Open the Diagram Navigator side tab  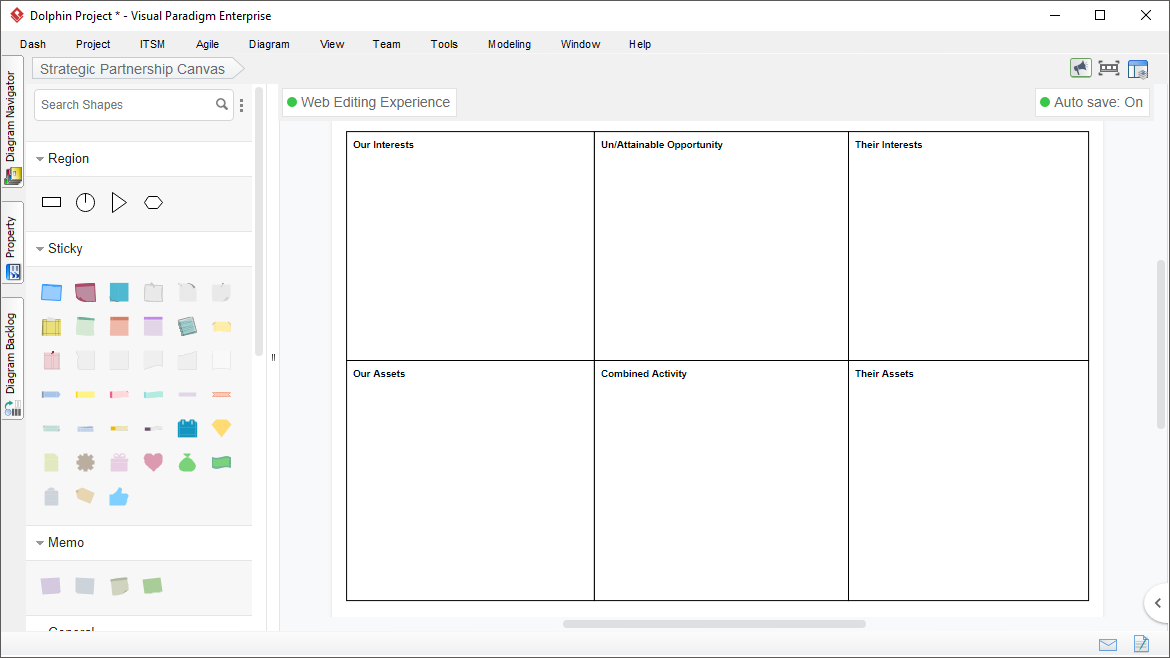12,122
